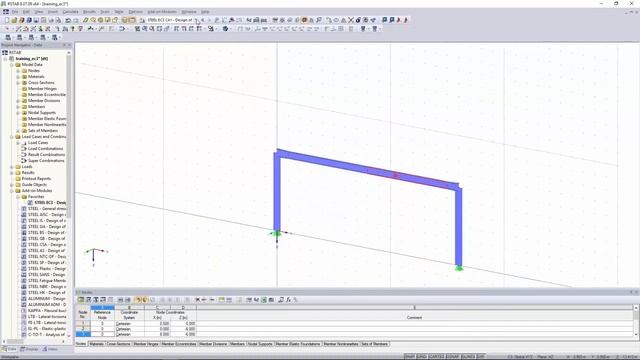The image size is (640, 360).
Task: Select Guide Objects in navigator
Action: pyautogui.click(x=34, y=184)
